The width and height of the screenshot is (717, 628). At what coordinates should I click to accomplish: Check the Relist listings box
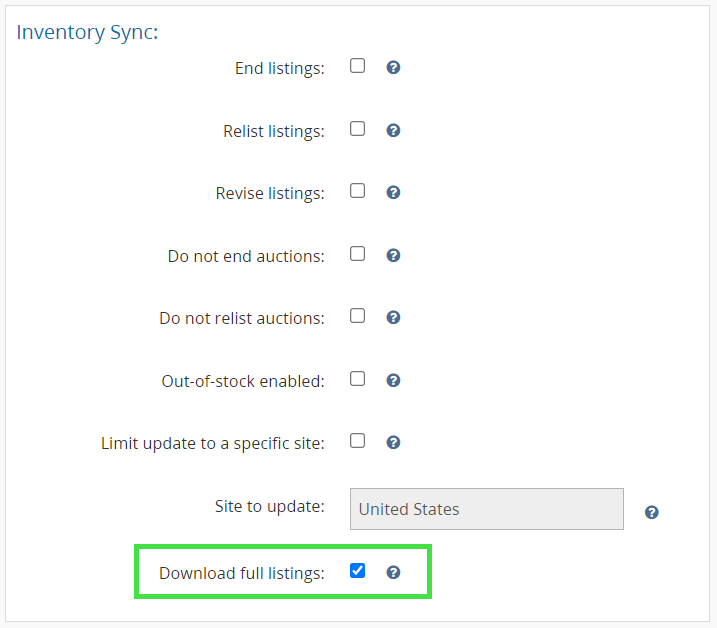357,129
